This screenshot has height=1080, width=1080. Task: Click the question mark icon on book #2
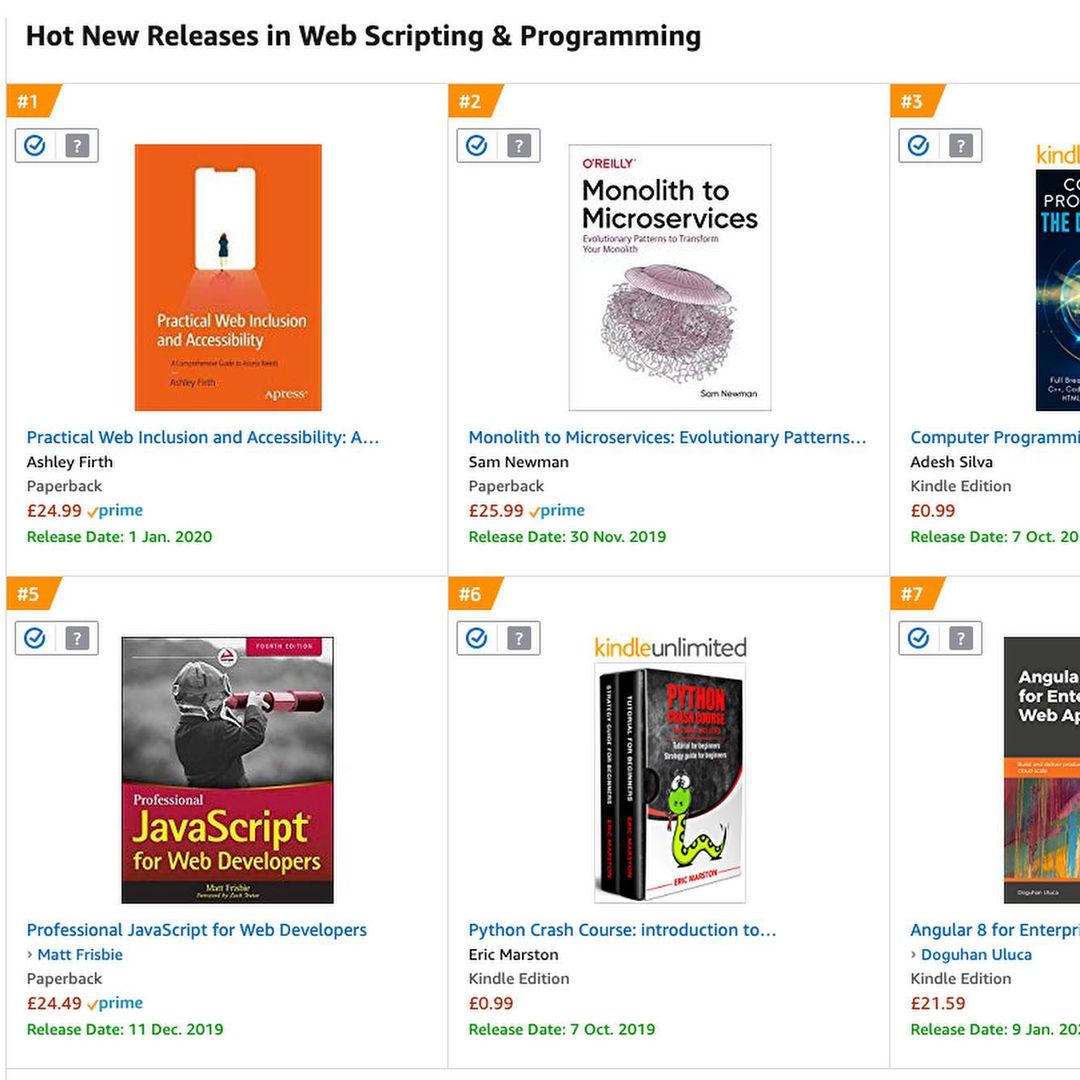click(519, 145)
